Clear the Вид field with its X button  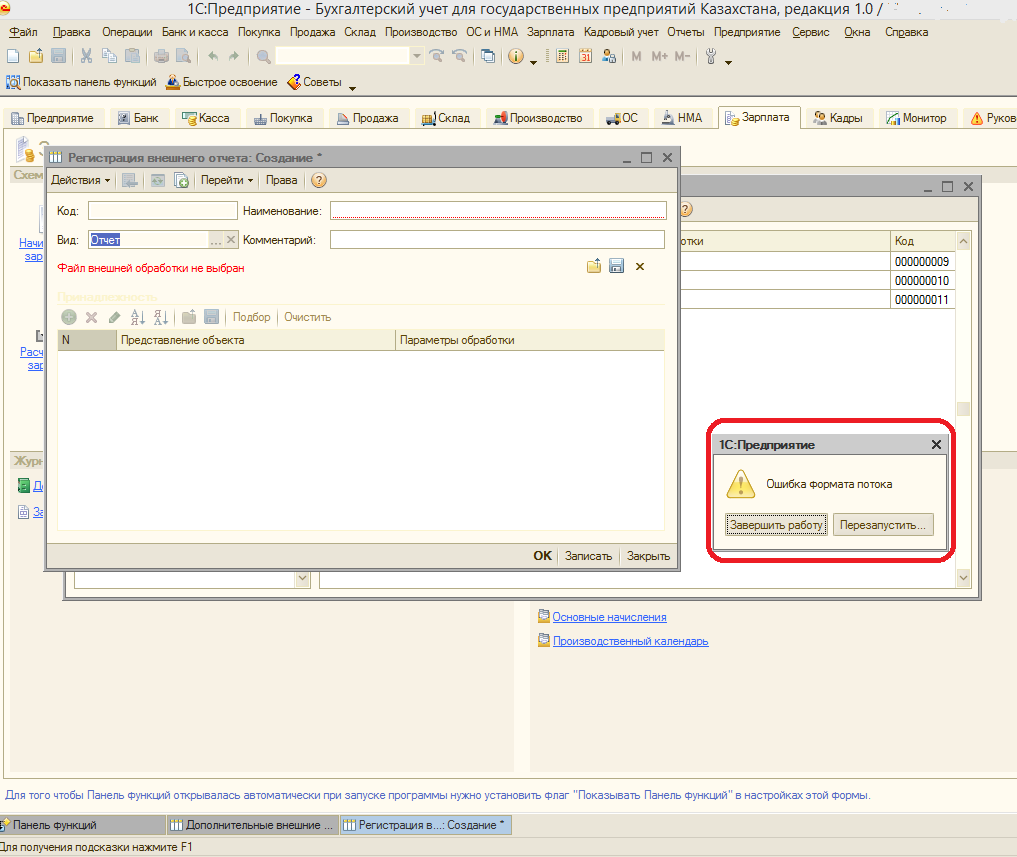(230, 240)
